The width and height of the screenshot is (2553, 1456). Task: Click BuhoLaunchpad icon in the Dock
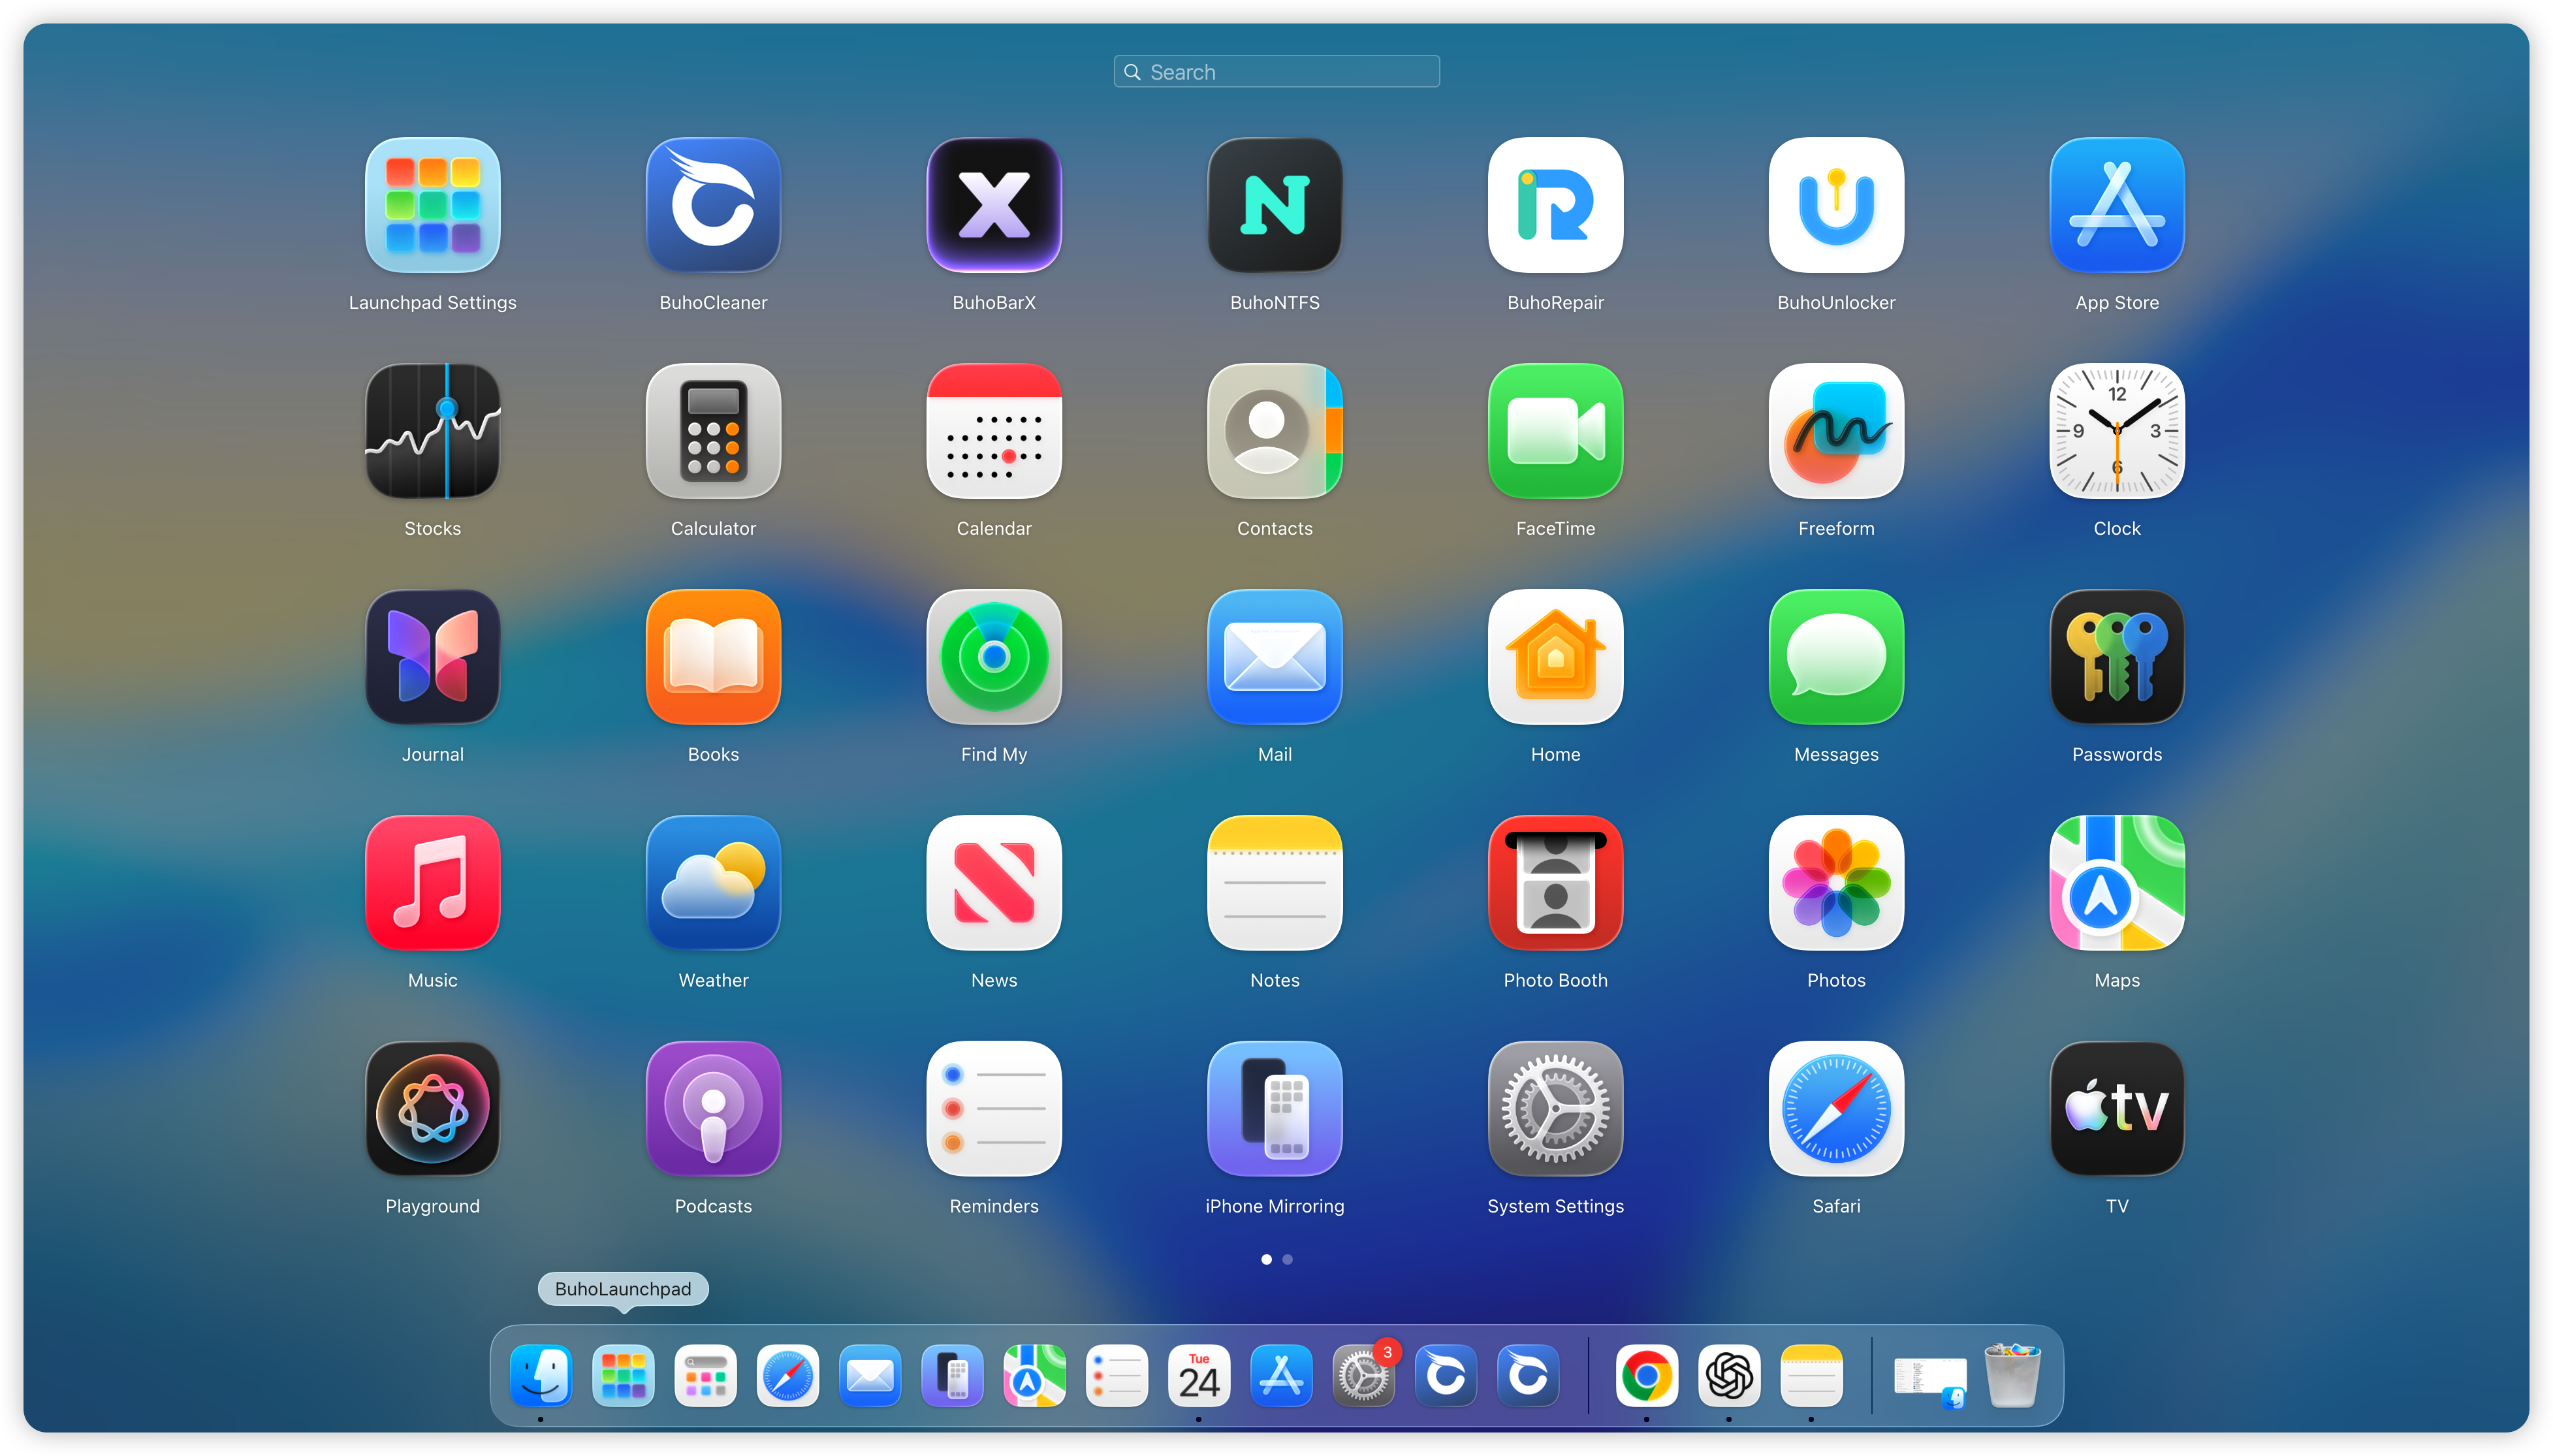[x=623, y=1377]
